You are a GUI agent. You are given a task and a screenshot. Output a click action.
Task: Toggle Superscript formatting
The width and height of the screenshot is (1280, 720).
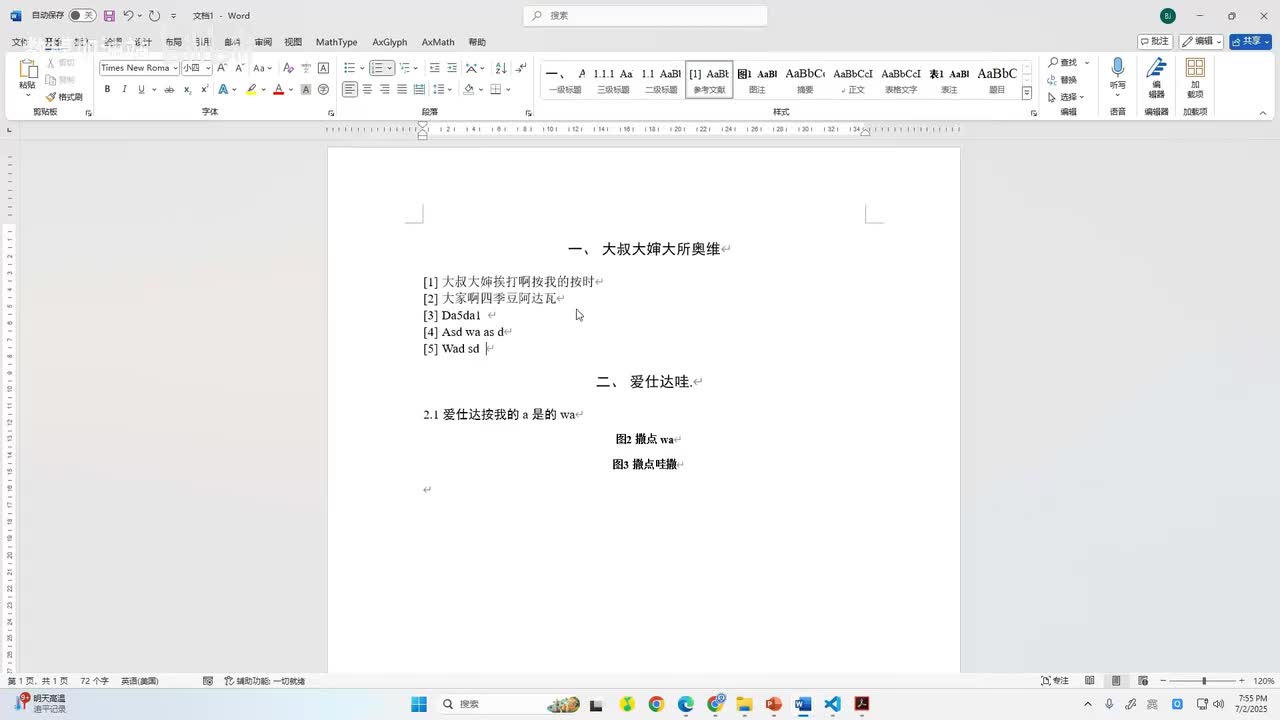point(203,89)
